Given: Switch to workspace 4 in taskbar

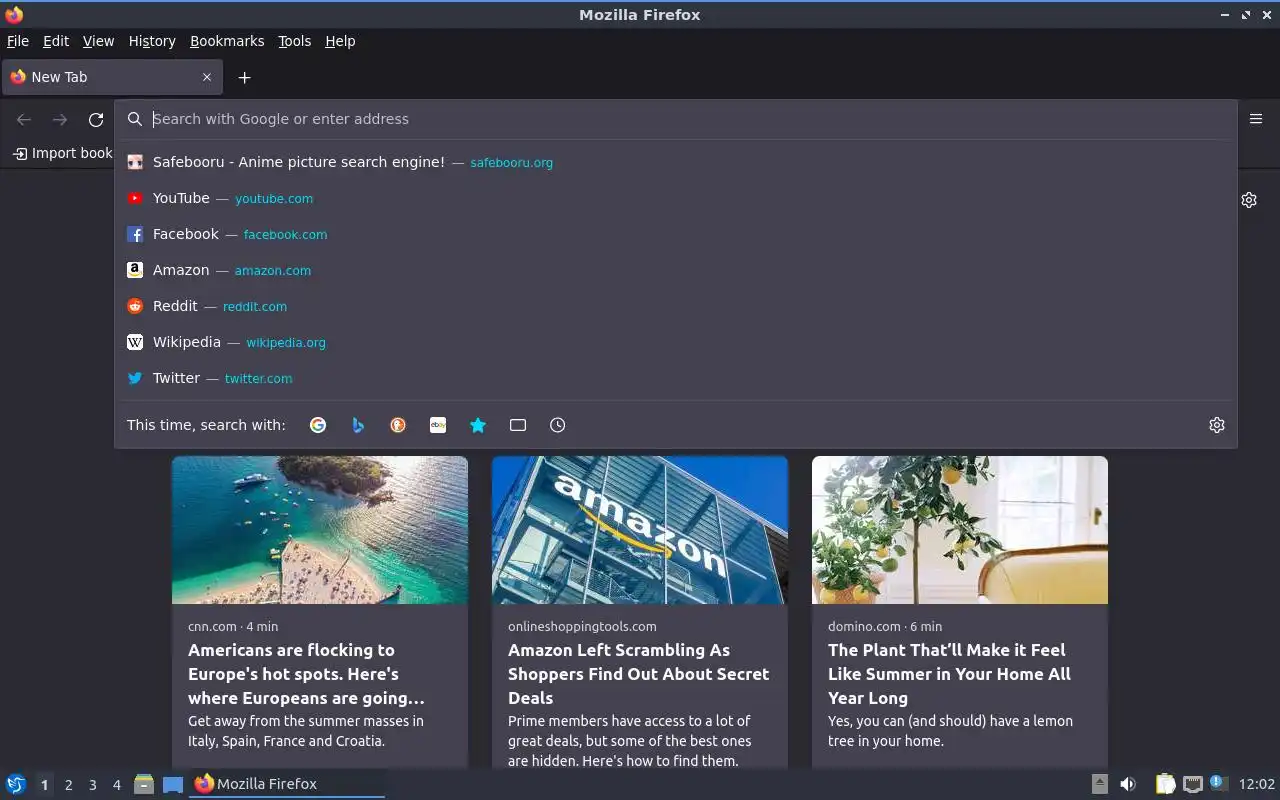Looking at the screenshot, I should tap(116, 785).
